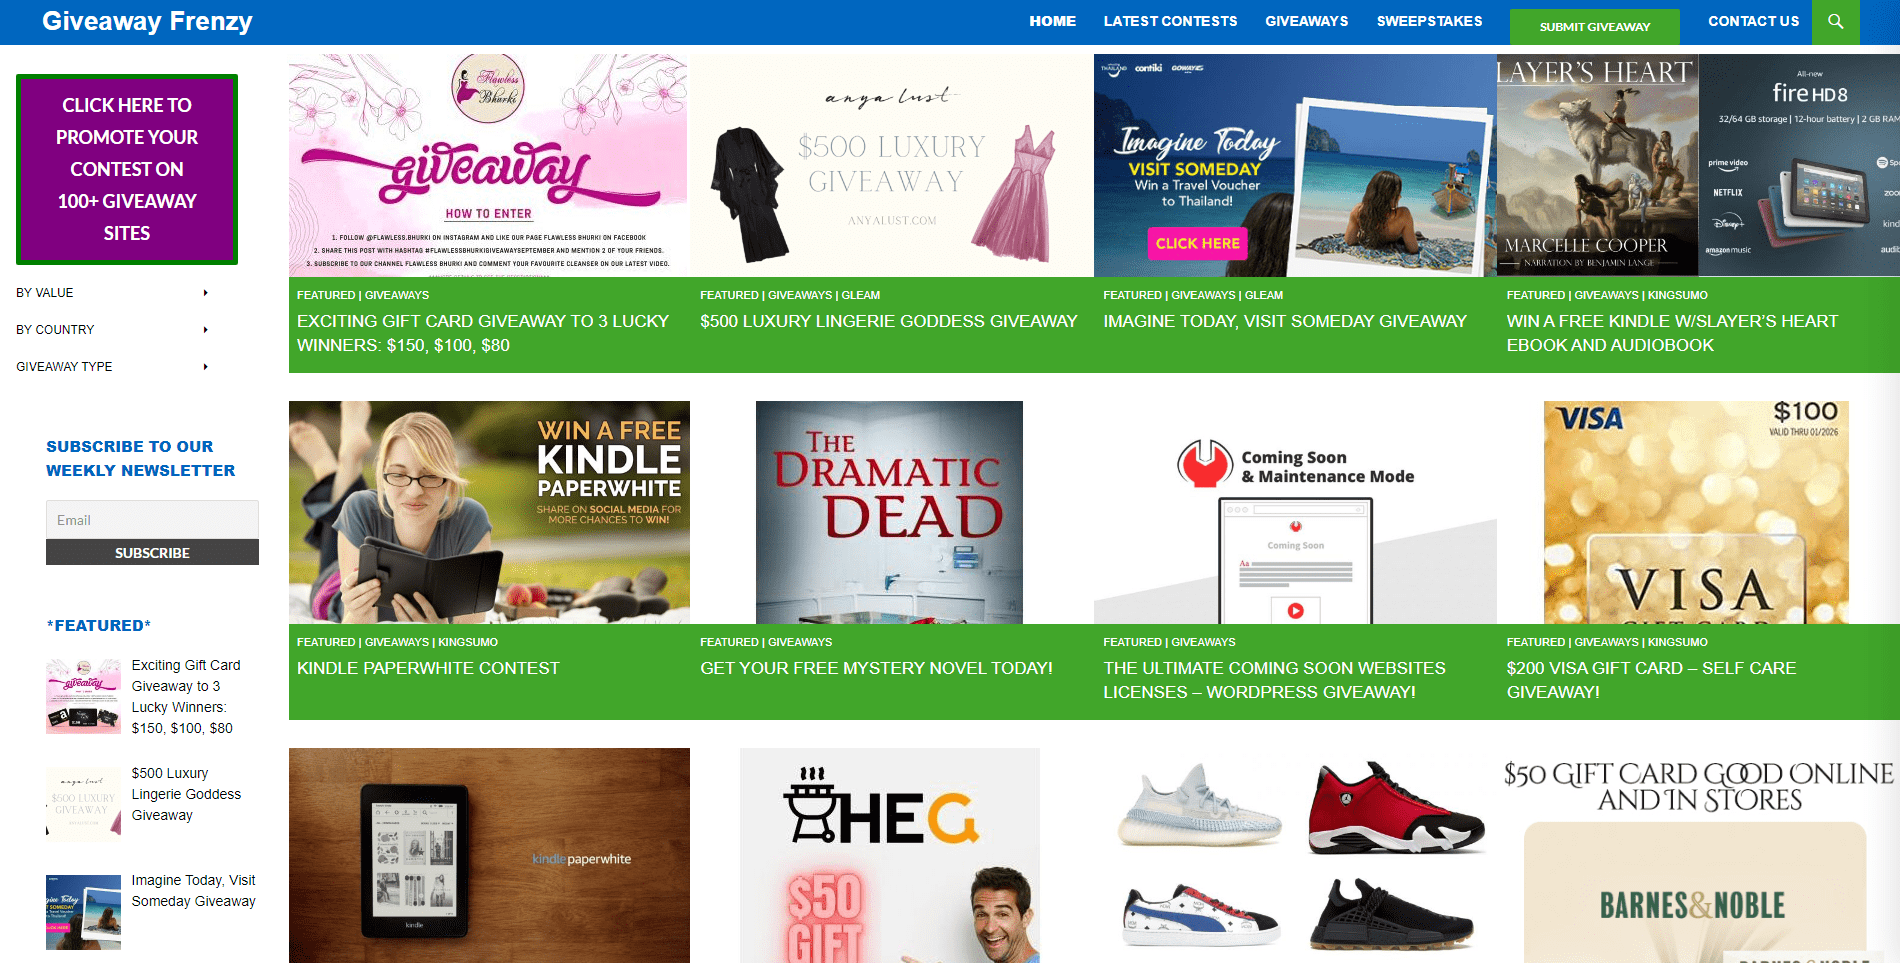Expand the Giveaway Type filter arrow
Screen dimensions: 1900x963
coord(205,367)
